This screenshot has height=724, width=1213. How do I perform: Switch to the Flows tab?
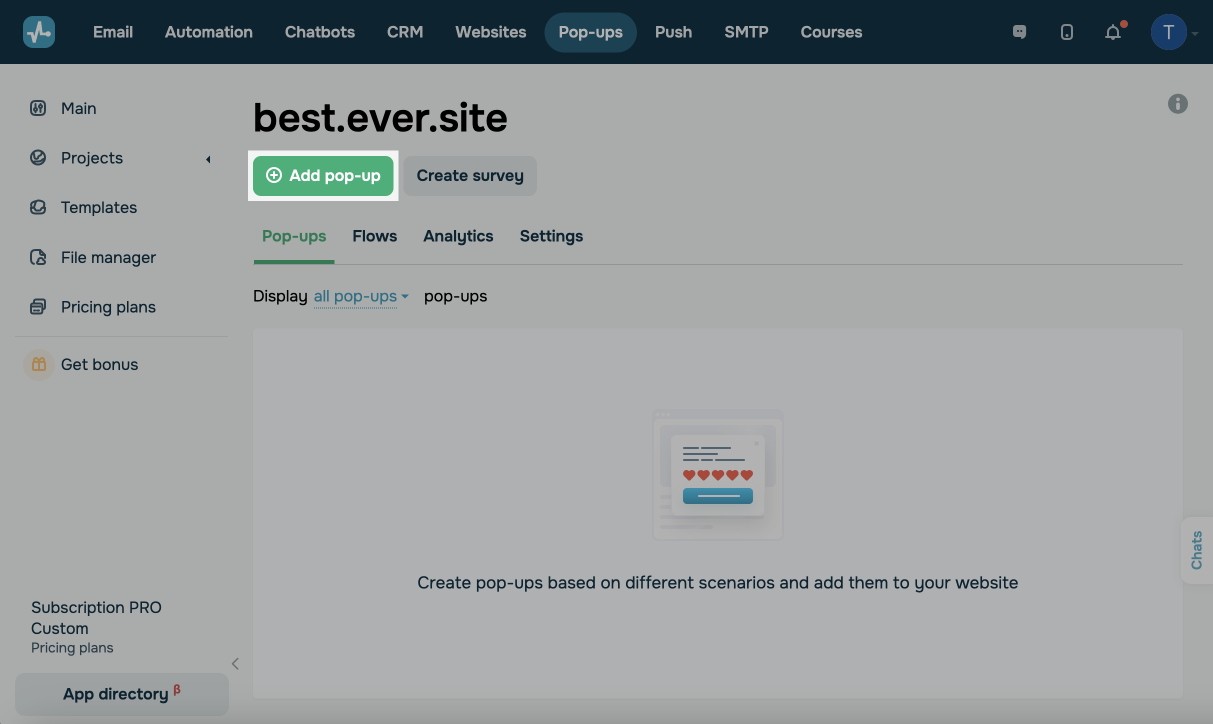[x=375, y=237]
